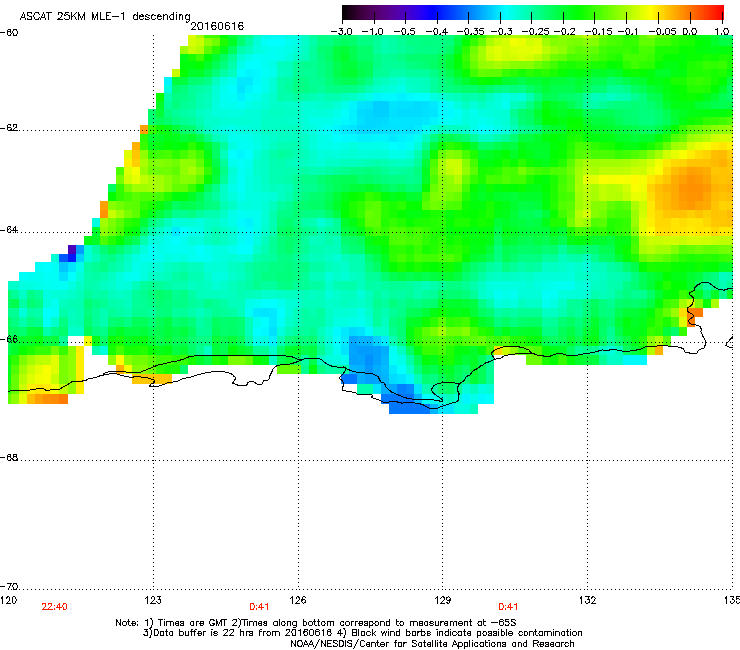Click the latitude label -64
This screenshot has height=650, width=740.
(x=9, y=230)
